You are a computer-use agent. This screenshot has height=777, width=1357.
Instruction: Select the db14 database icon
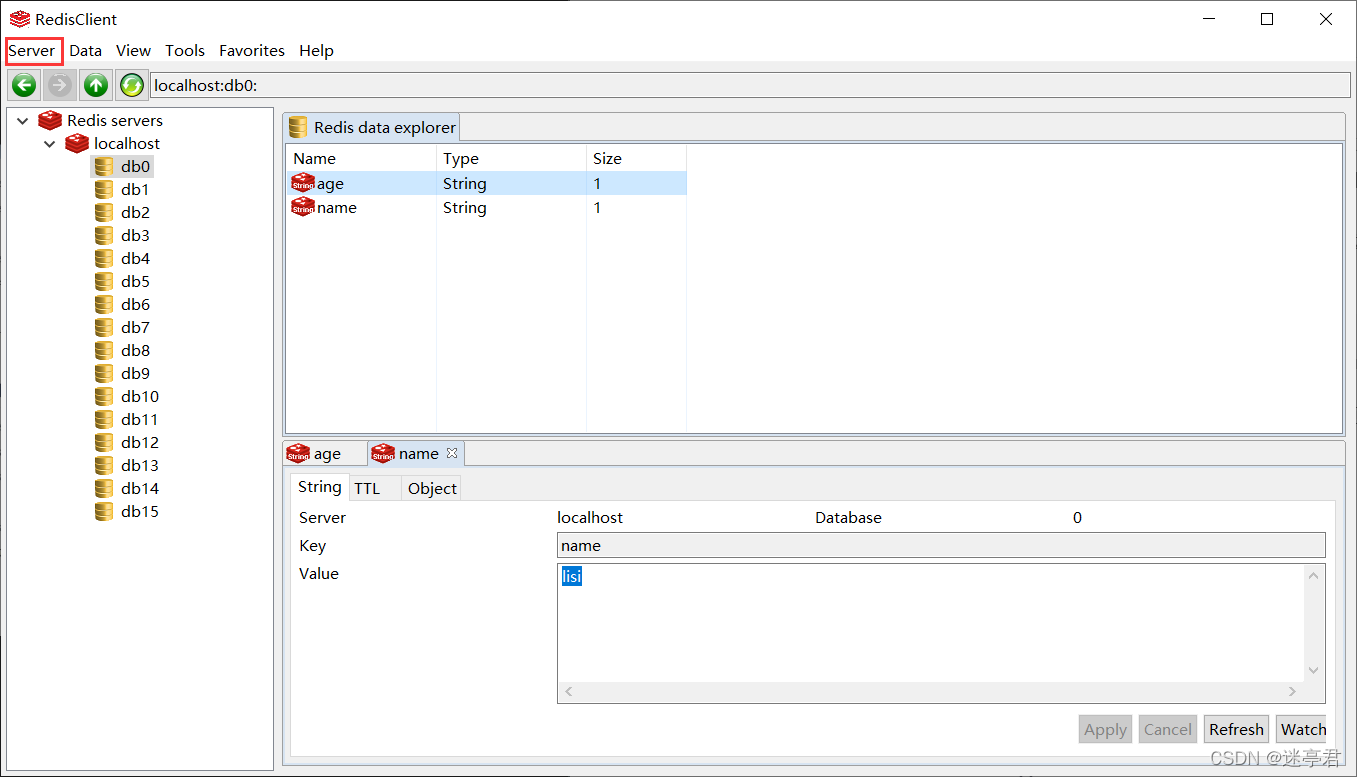[x=104, y=488]
